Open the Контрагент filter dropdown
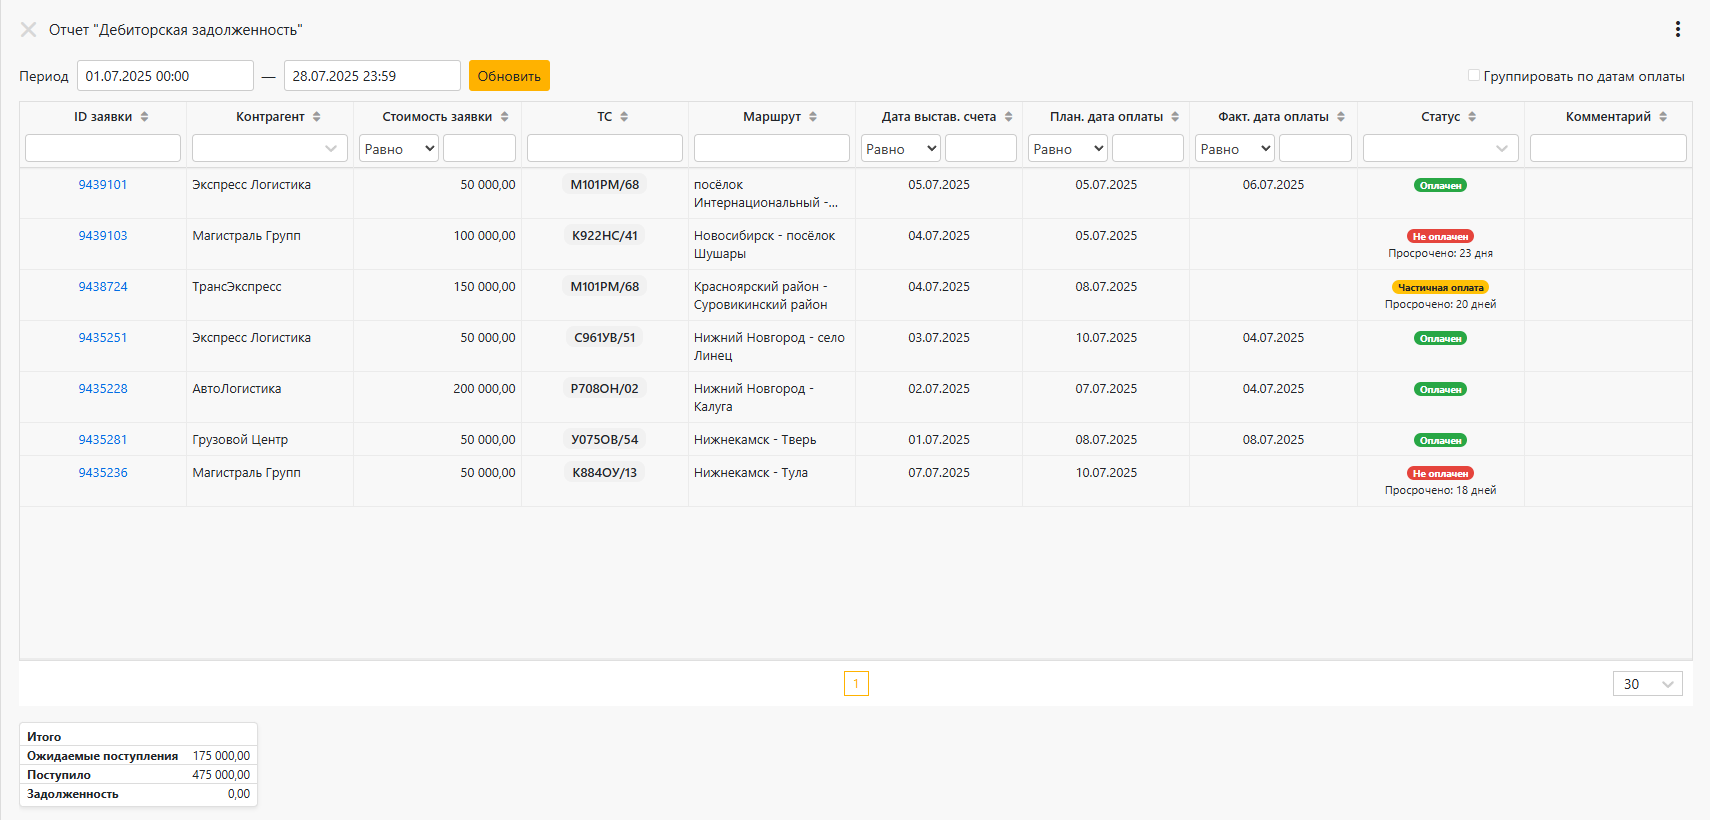The height and width of the screenshot is (820, 1710). pyautogui.click(x=269, y=148)
